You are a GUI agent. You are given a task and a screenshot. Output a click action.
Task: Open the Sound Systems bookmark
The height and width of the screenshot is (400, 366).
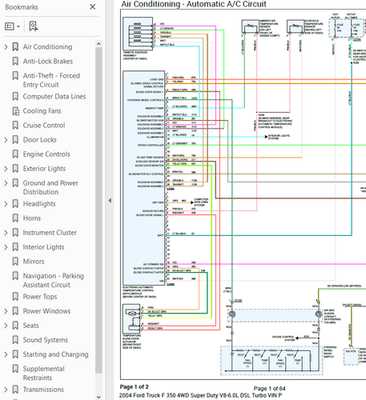[x=45, y=340]
